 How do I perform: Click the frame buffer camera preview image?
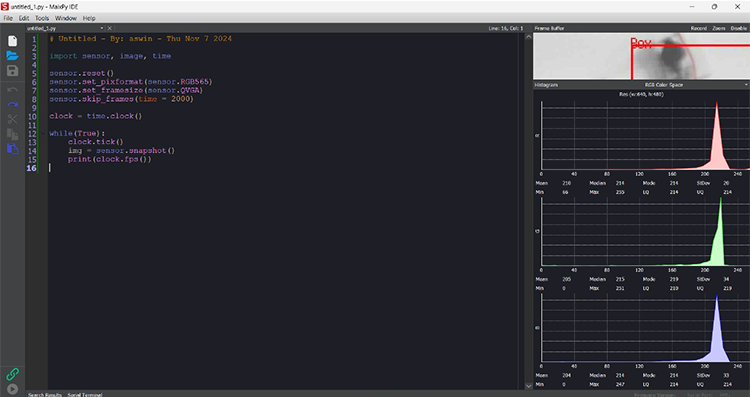click(x=641, y=56)
